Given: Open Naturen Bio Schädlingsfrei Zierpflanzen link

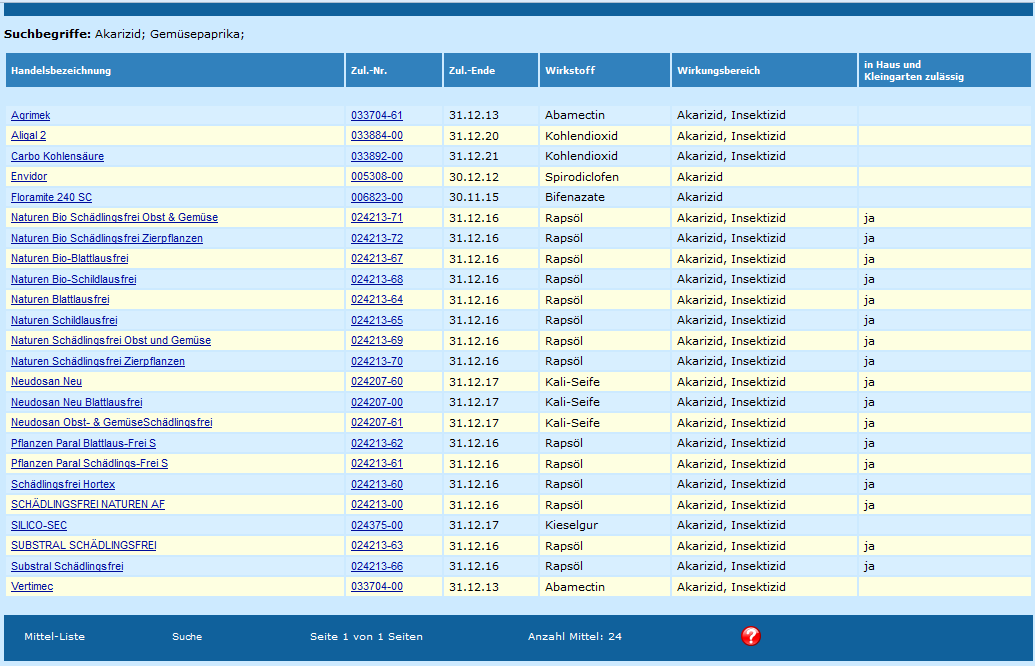Looking at the screenshot, I should (x=107, y=238).
